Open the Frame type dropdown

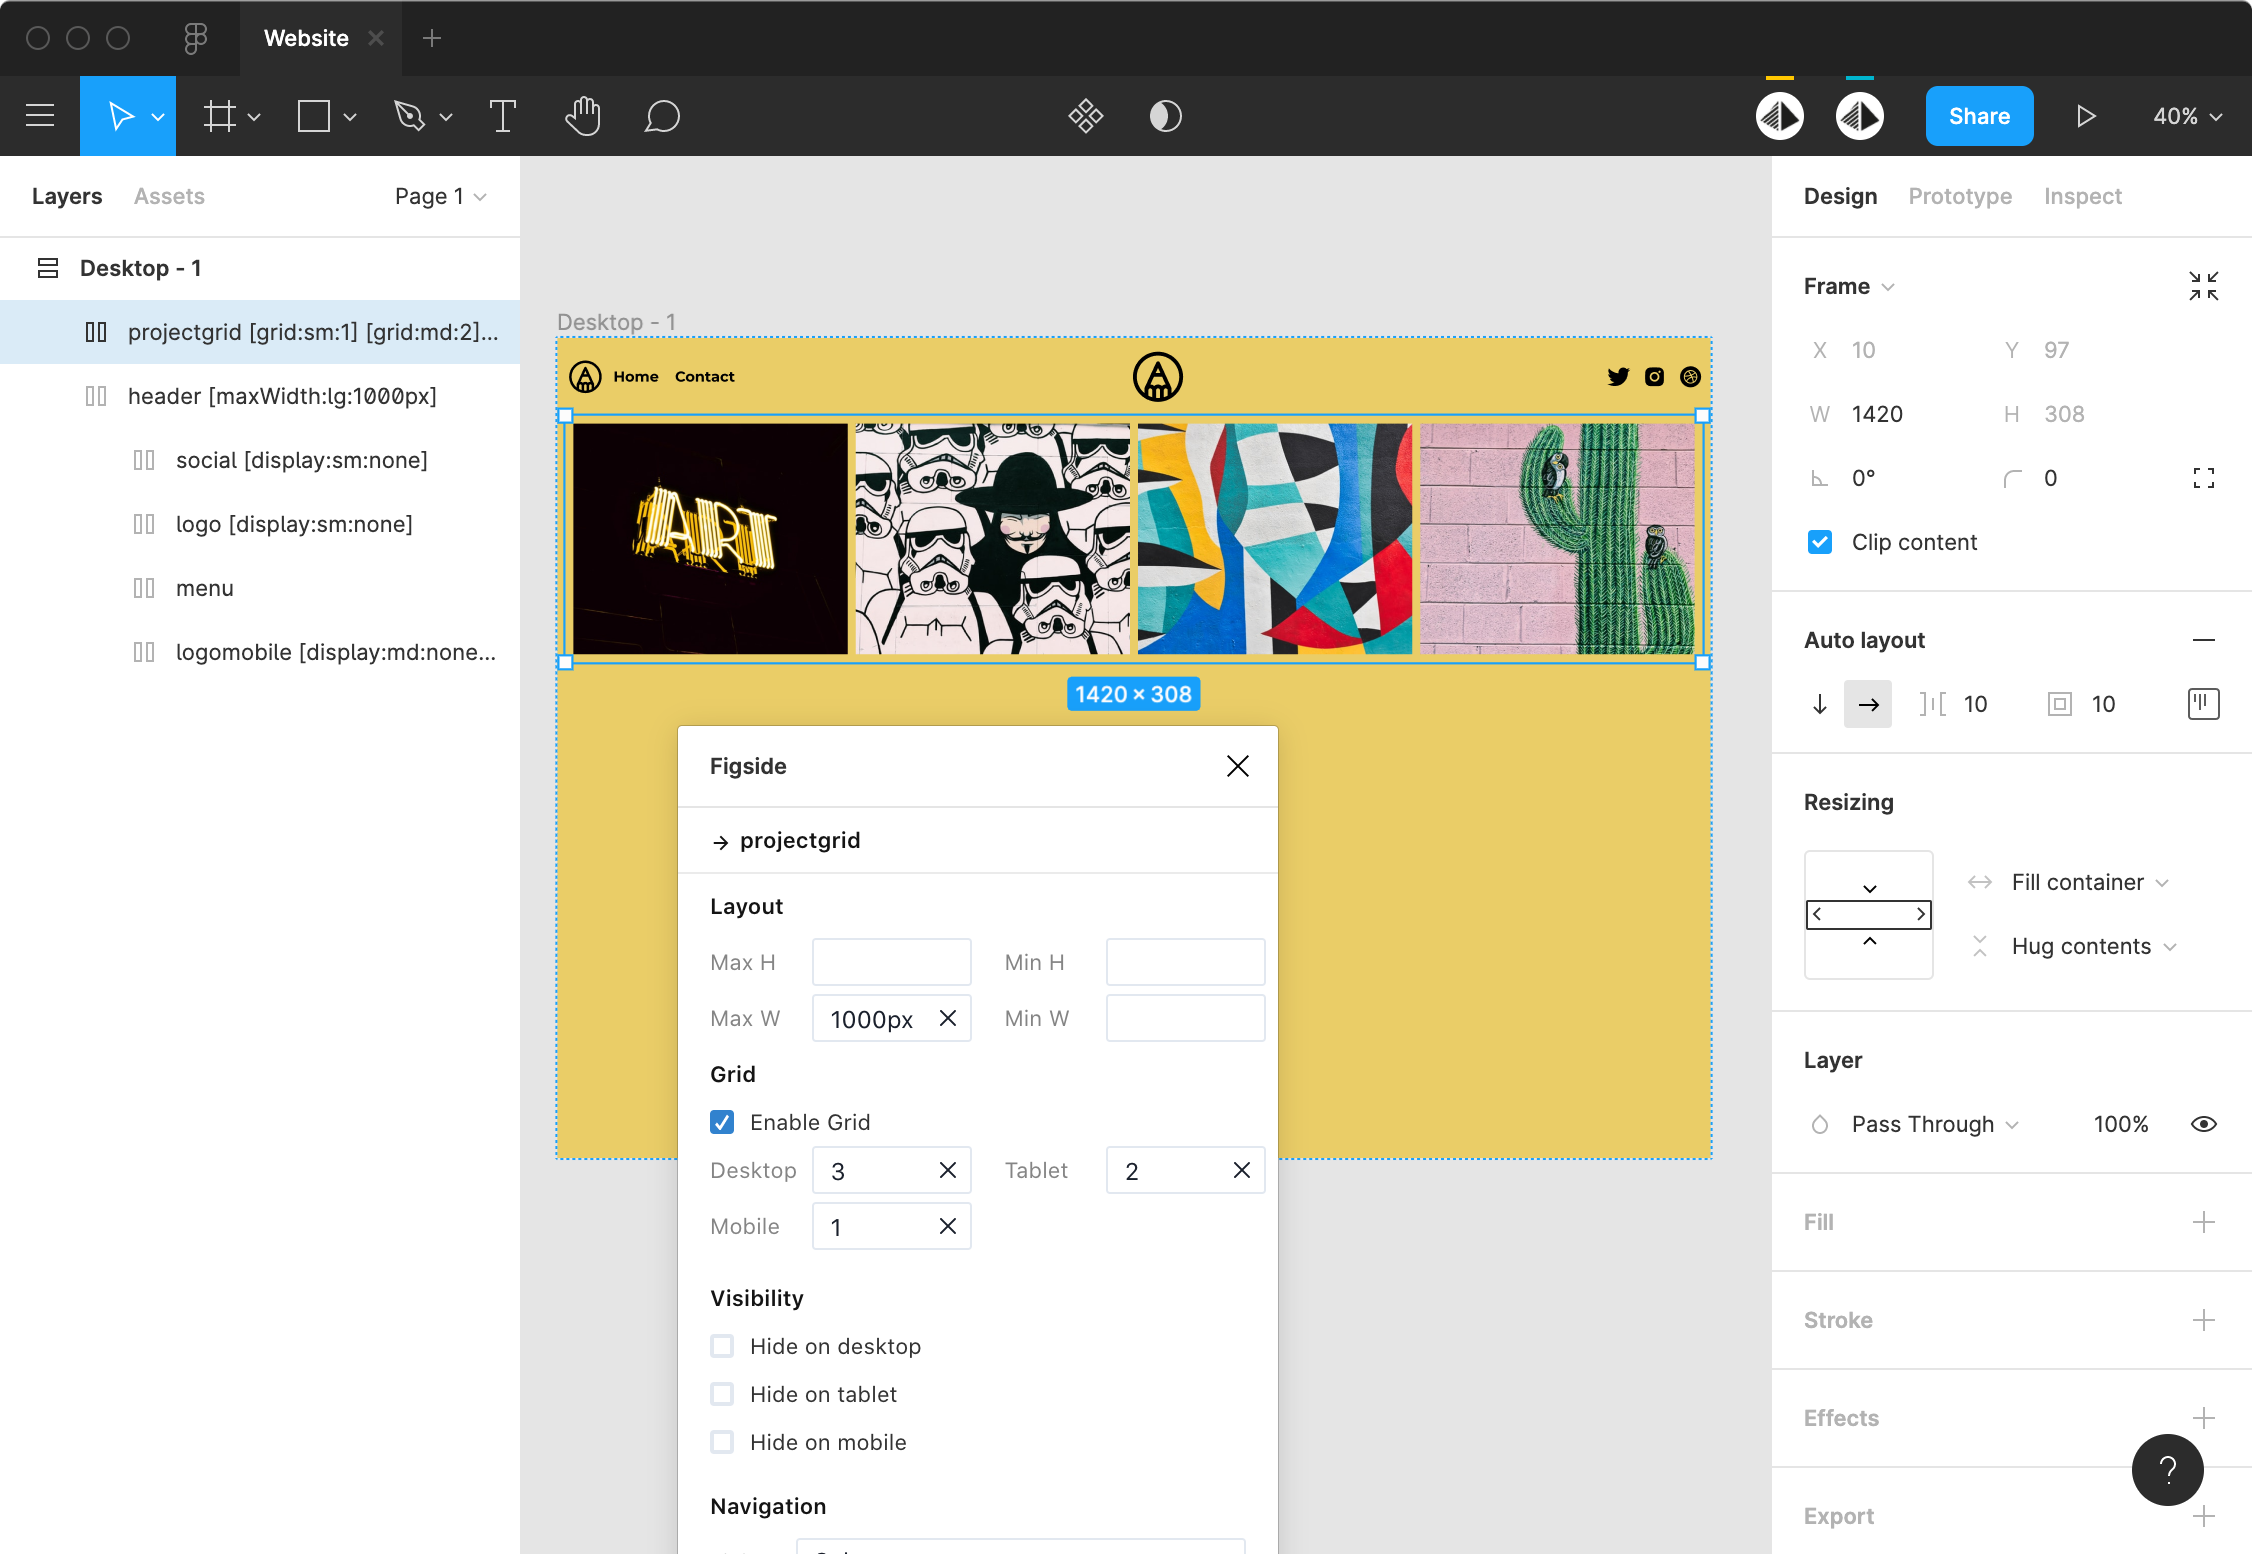click(1849, 286)
